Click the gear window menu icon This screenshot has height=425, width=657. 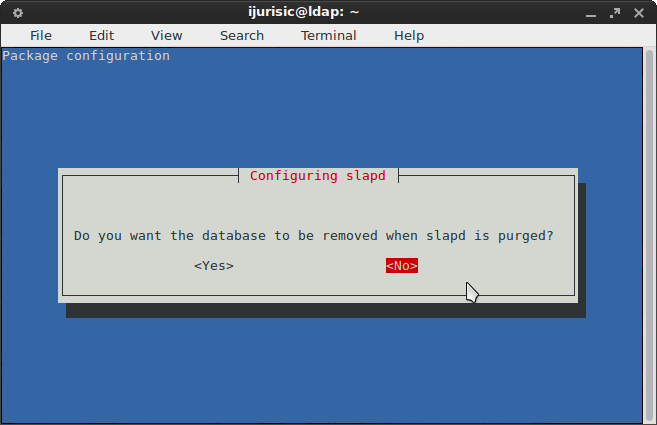[18, 13]
